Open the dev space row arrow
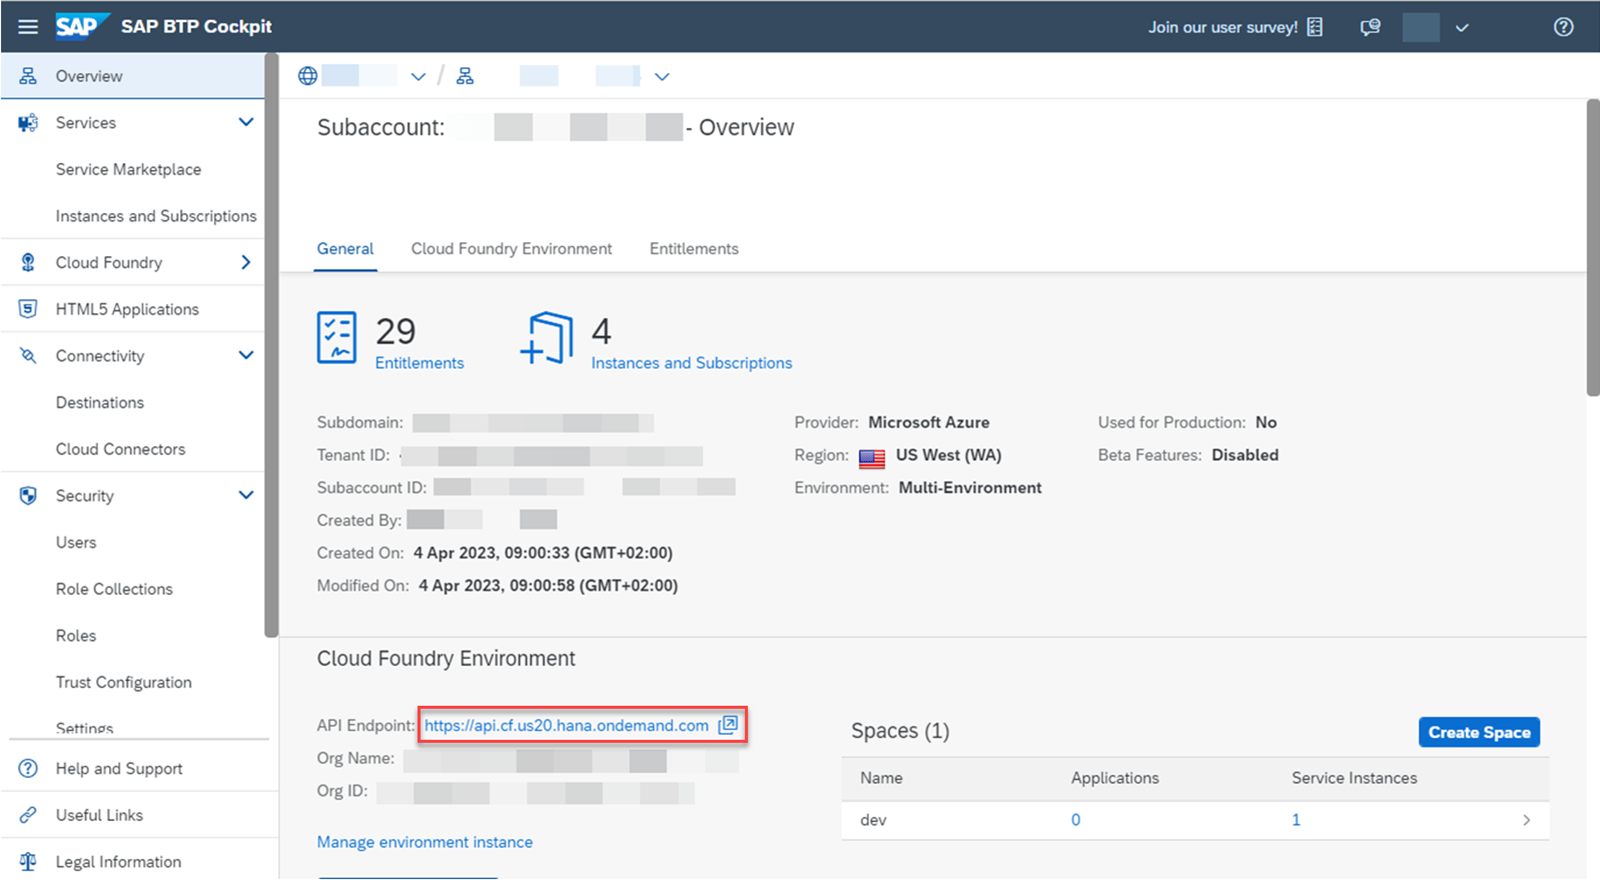 point(1526,820)
